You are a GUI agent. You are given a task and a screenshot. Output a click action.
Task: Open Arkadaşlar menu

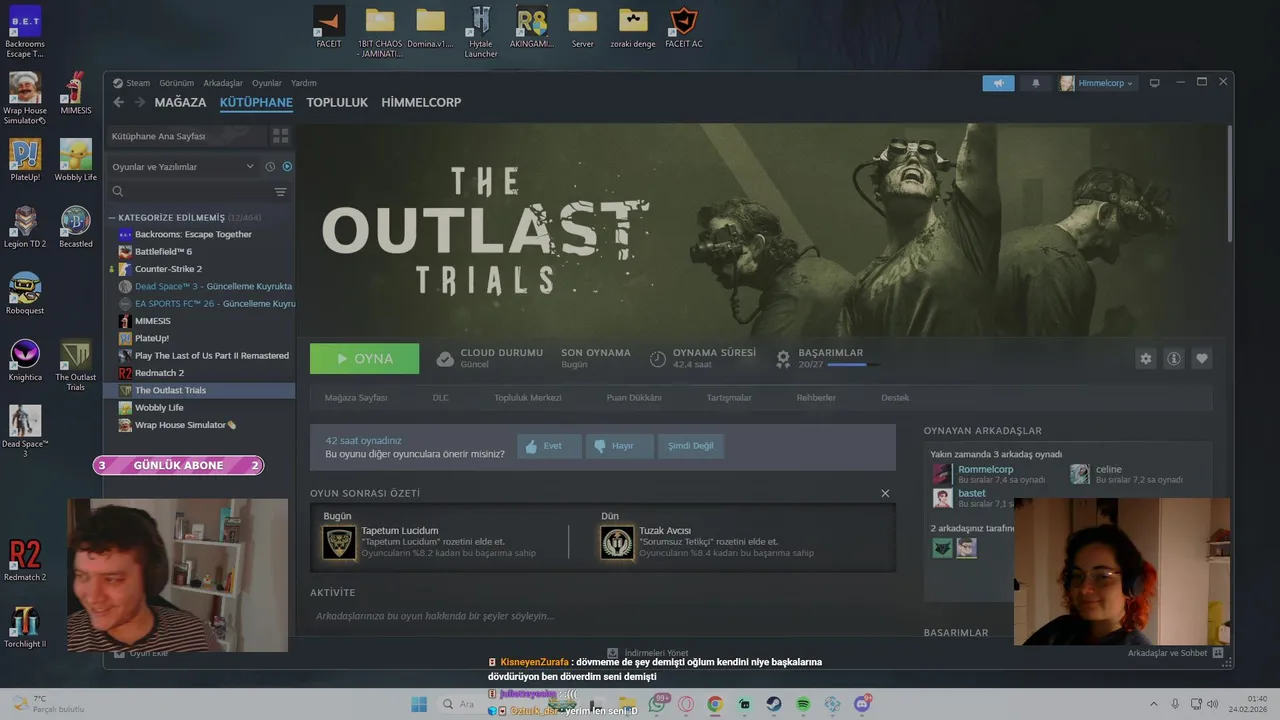(x=223, y=83)
